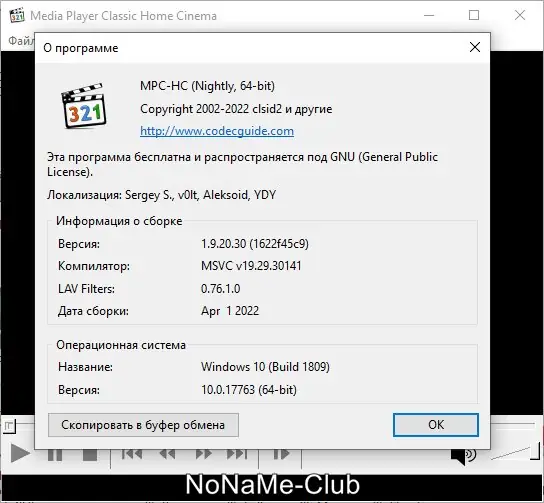
Task: Decrease playback speed rewind button
Action: click(x=167, y=454)
